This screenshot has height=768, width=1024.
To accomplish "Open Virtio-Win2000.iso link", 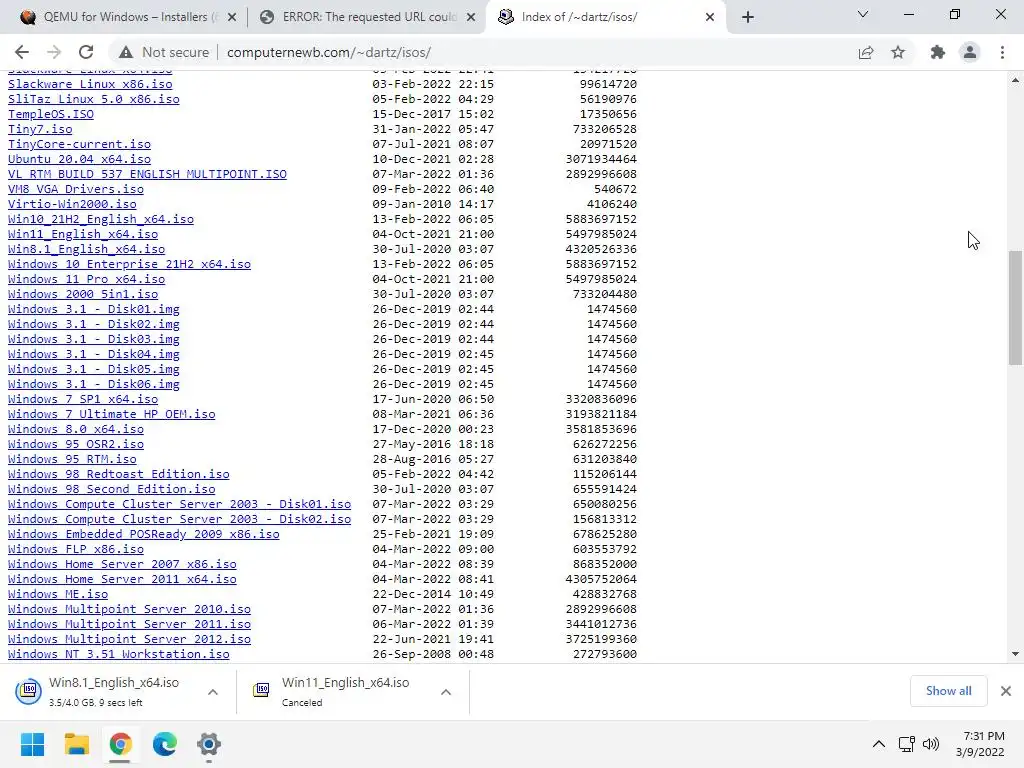I will [x=72, y=204].
